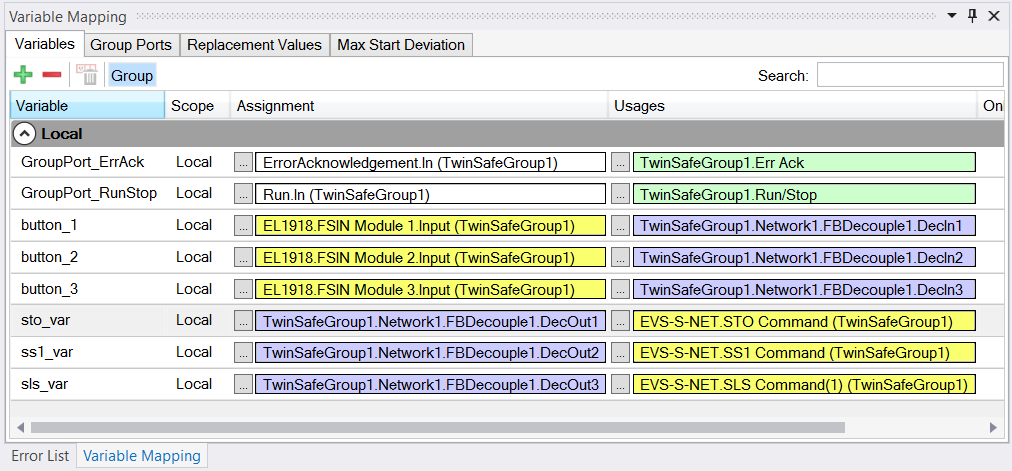This screenshot has height=471, width=1012.
Task: Select the ss1_var variable name
Action: tap(45, 352)
